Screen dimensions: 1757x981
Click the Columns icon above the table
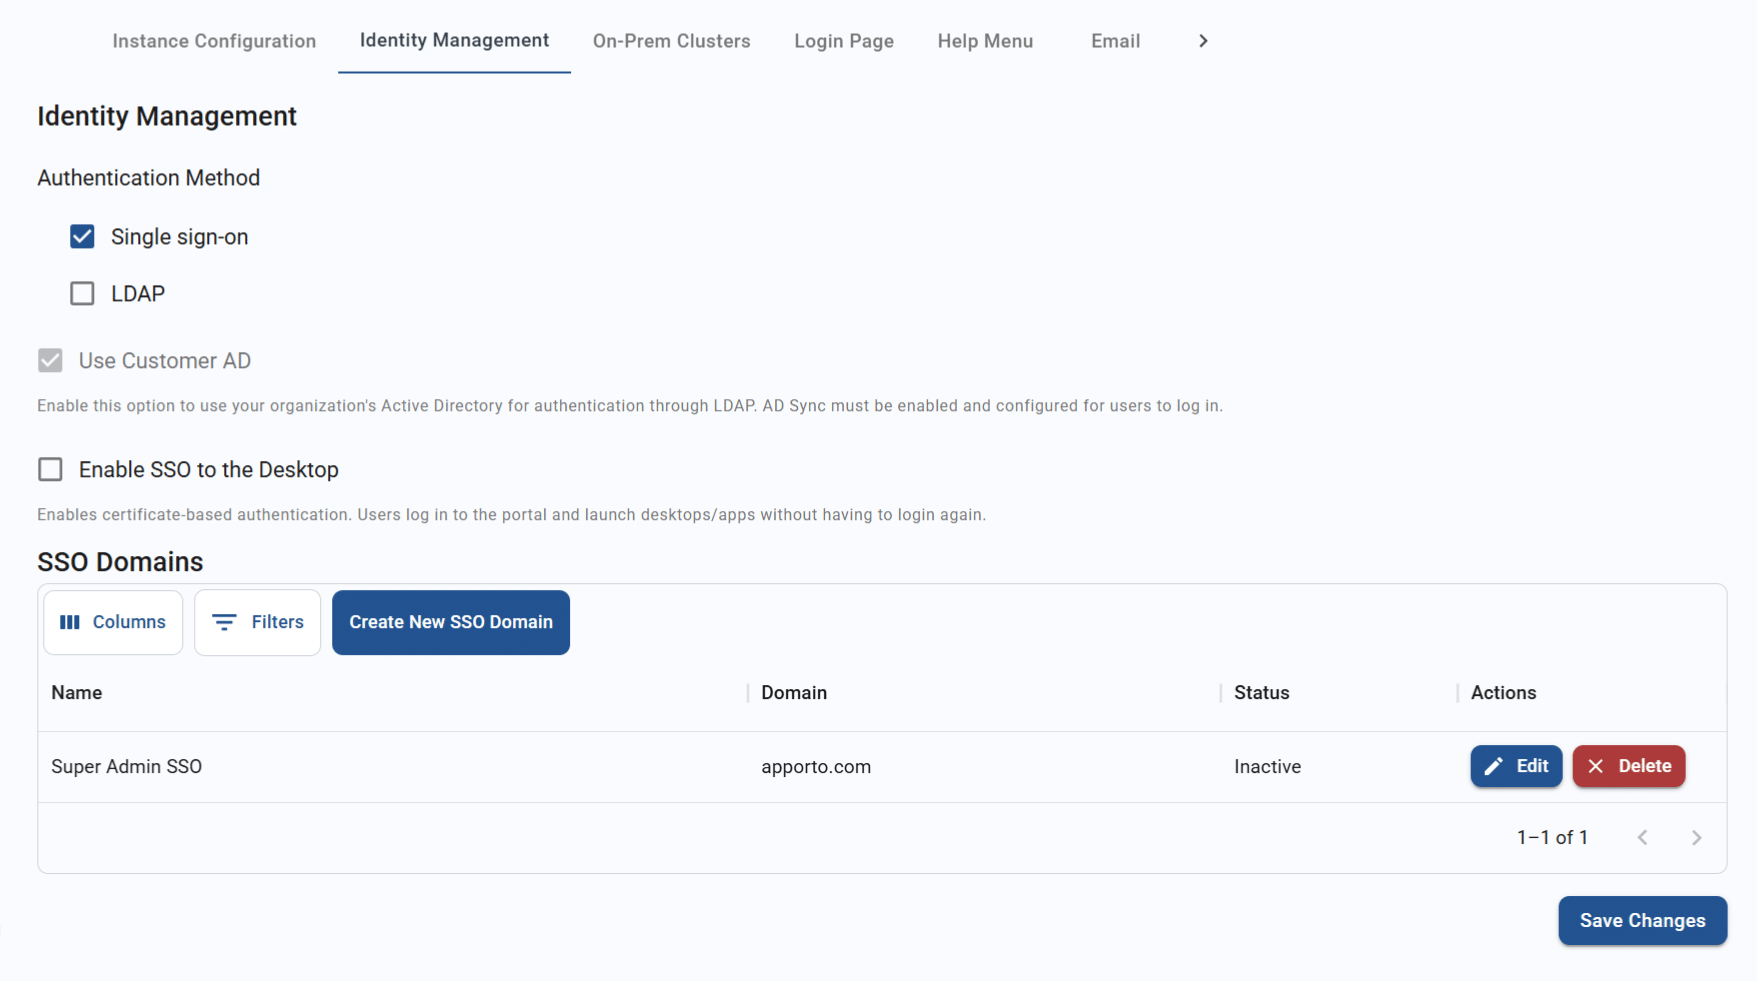point(70,622)
